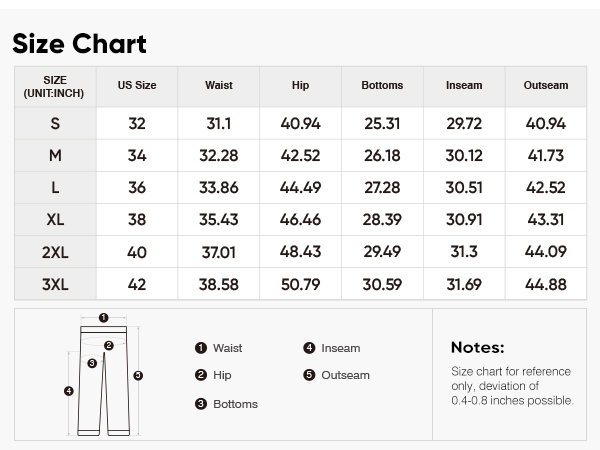This screenshot has width=600, height=450.
Task: Click the pants diagram illustration
Action: coord(104,375)
